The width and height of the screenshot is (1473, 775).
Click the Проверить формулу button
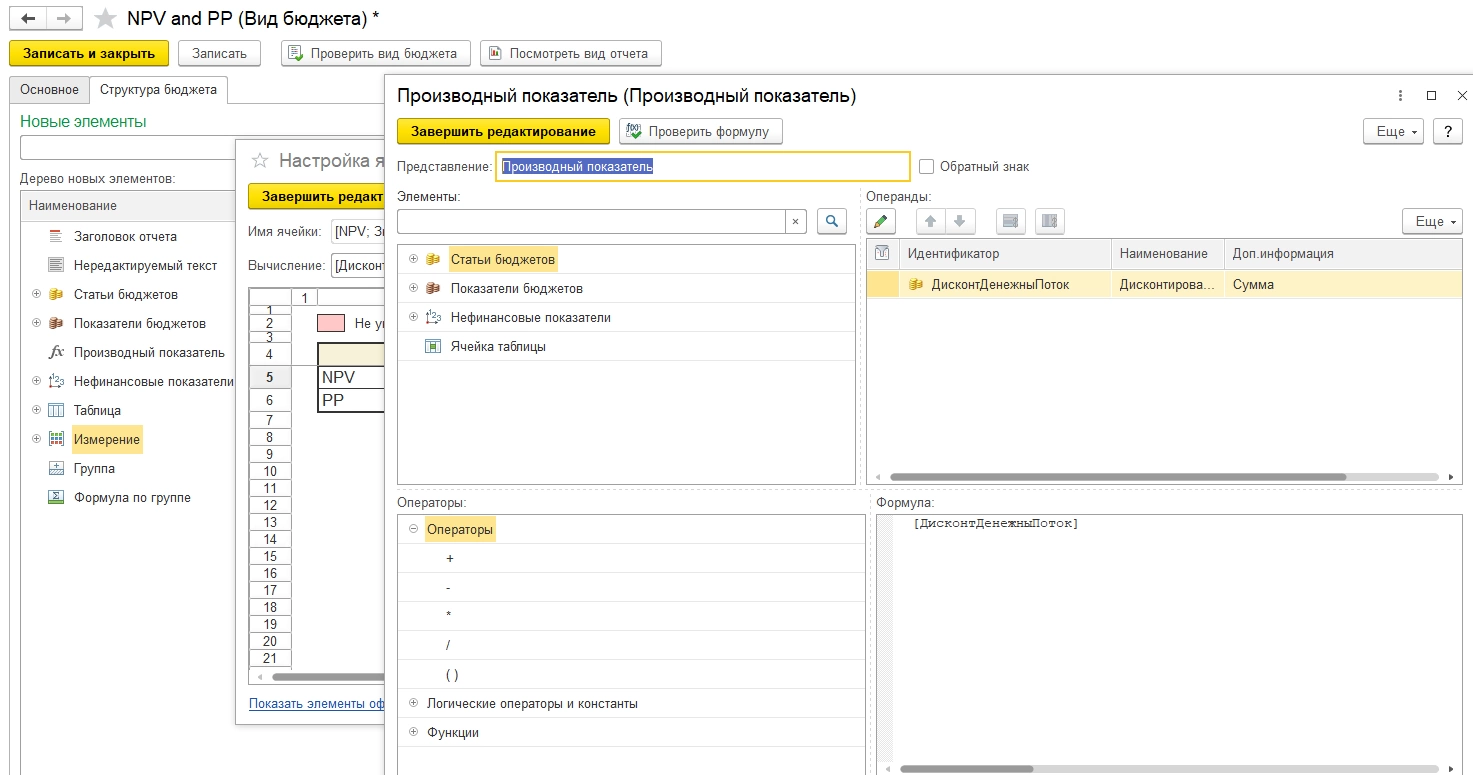[x=701, y=131]
